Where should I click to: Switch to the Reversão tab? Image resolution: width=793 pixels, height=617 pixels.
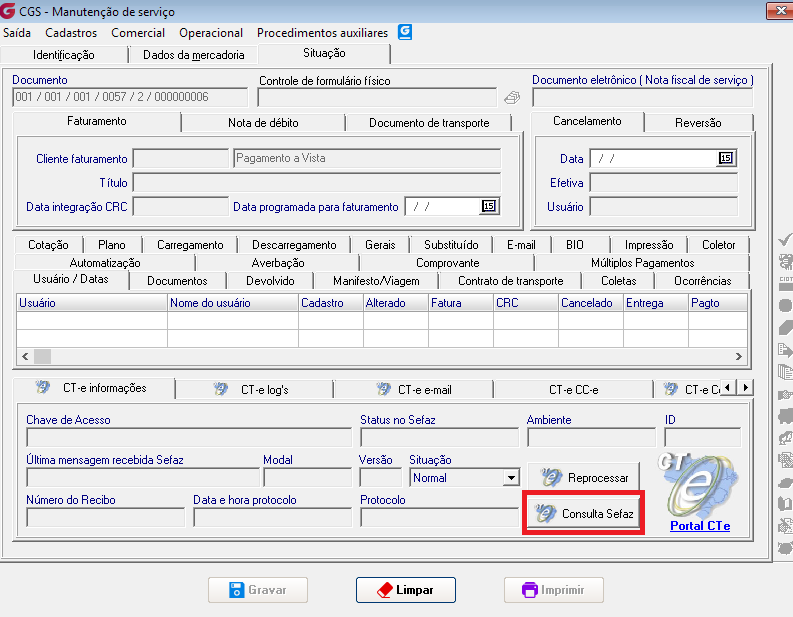[698, 123]
